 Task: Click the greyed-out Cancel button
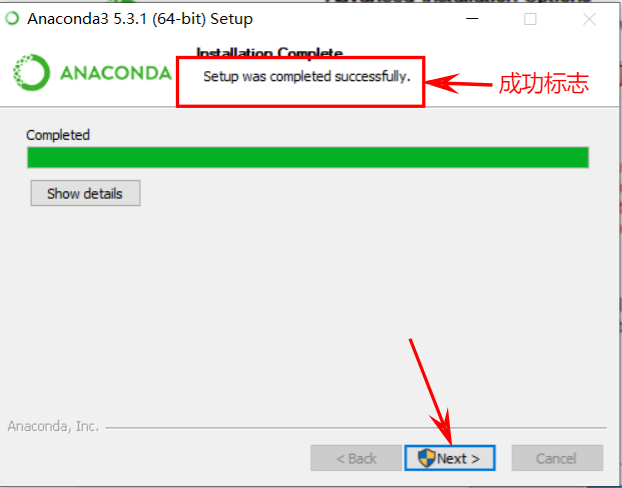click(557, 458)
